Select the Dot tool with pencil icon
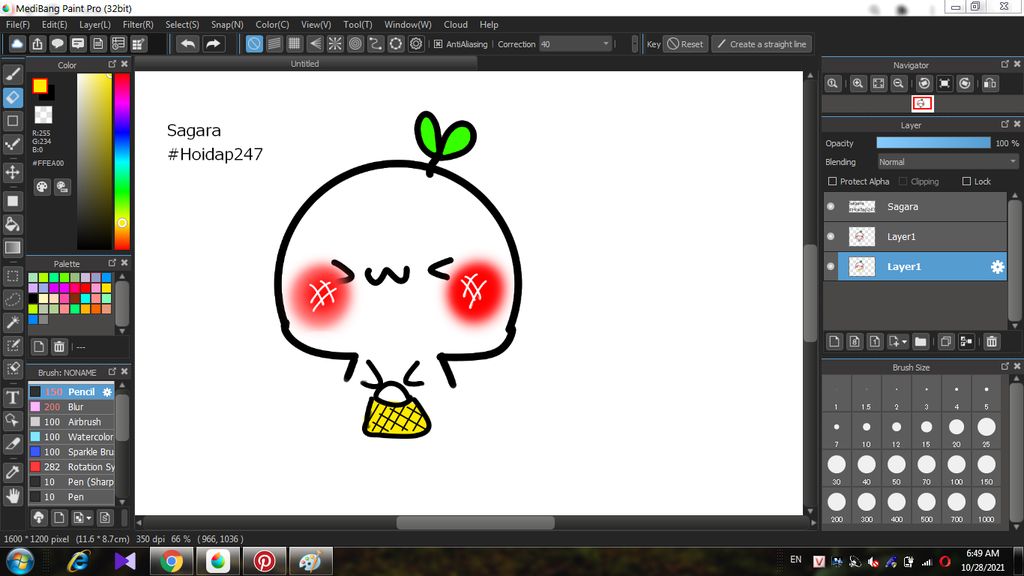This screenshot has width=1024, height=576. click(12, 144)
